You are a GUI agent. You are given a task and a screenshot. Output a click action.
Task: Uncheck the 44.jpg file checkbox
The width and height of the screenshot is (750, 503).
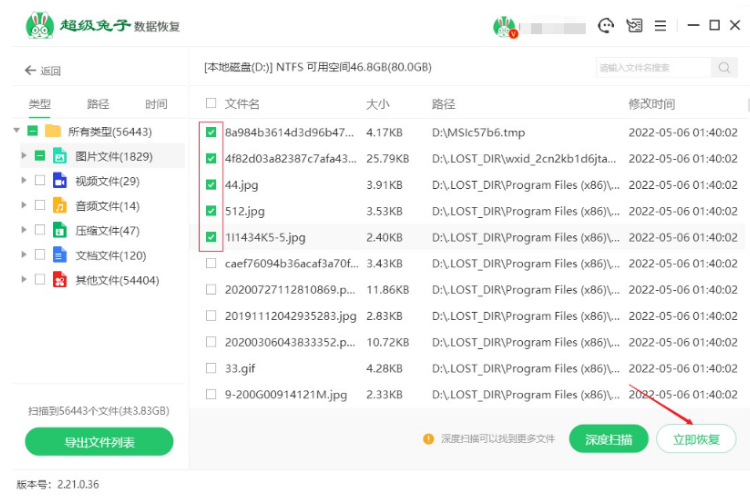[211, 185]
